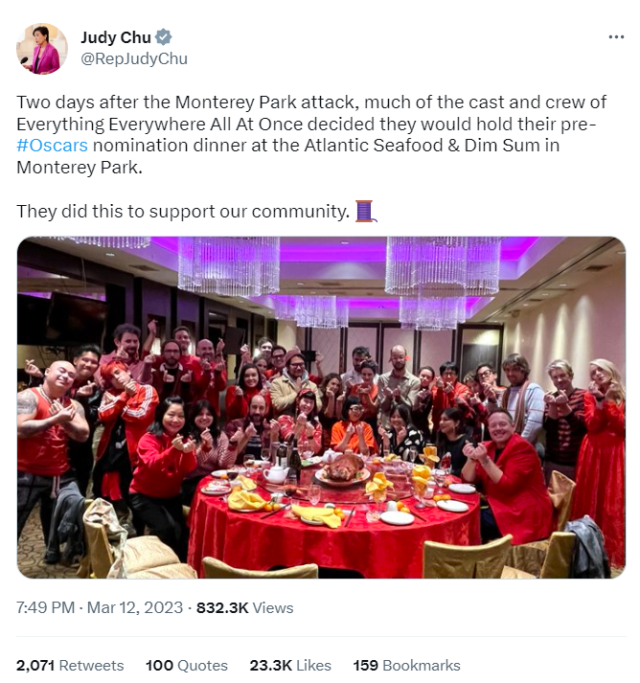Follow the #Oscars hashtag link
The height and width of the screenshot is (683, 640).
click(x=52, y=145)
